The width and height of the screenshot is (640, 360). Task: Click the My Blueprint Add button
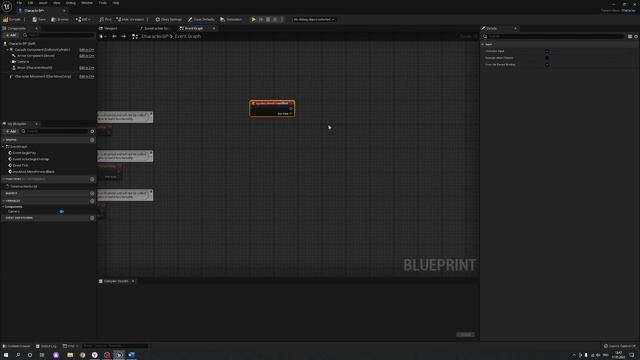(11, 131)
